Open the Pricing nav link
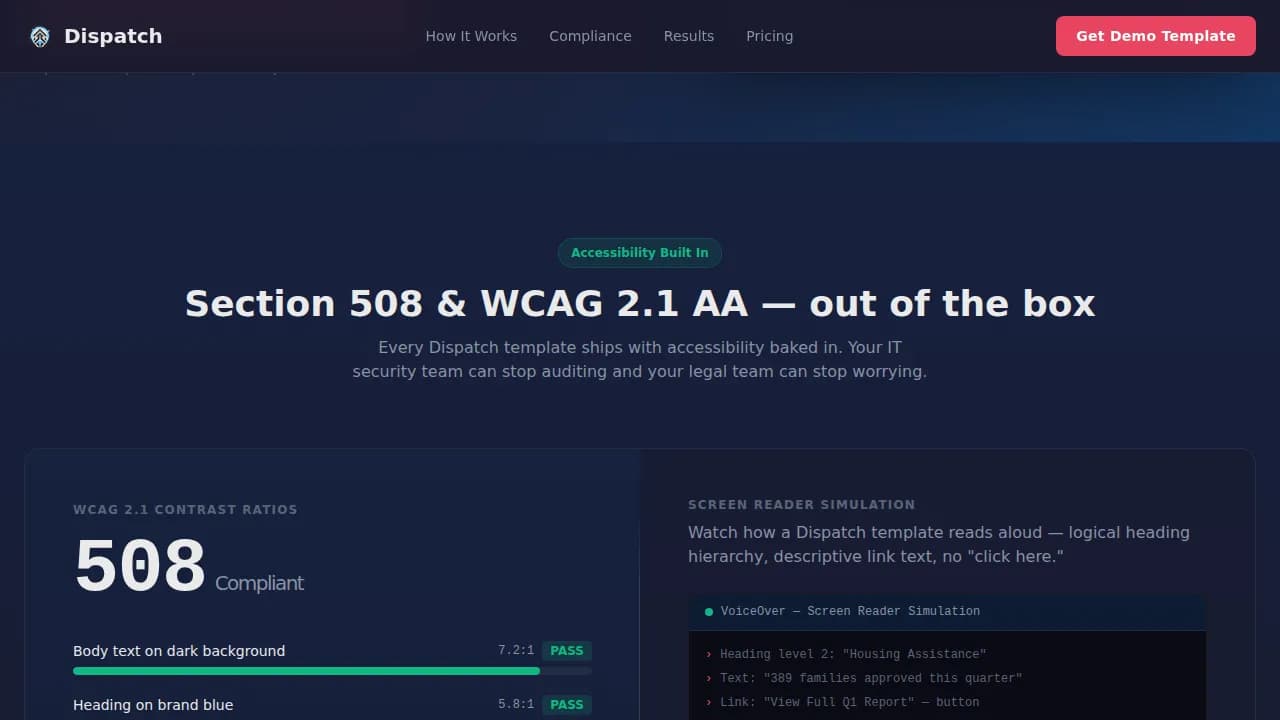This screenshot has width=1280, height=720. coord(769,36)
